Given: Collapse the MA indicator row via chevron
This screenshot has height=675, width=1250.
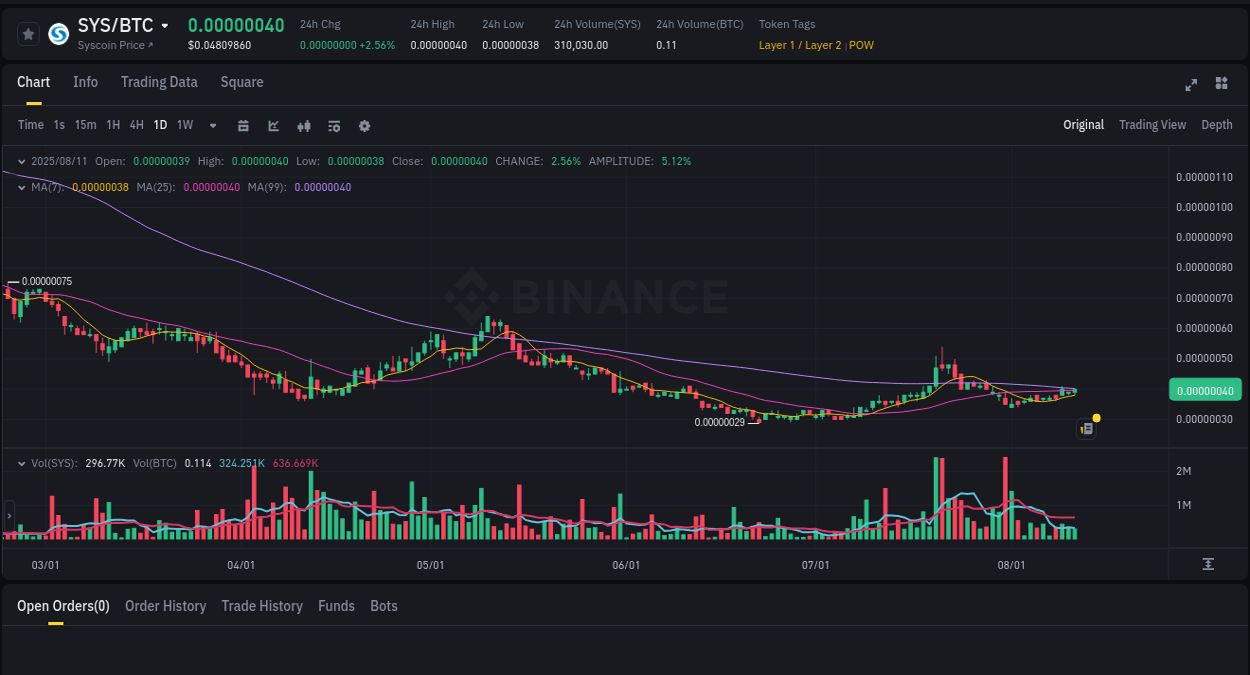Looking at the screenshot, I should (22, 186).
